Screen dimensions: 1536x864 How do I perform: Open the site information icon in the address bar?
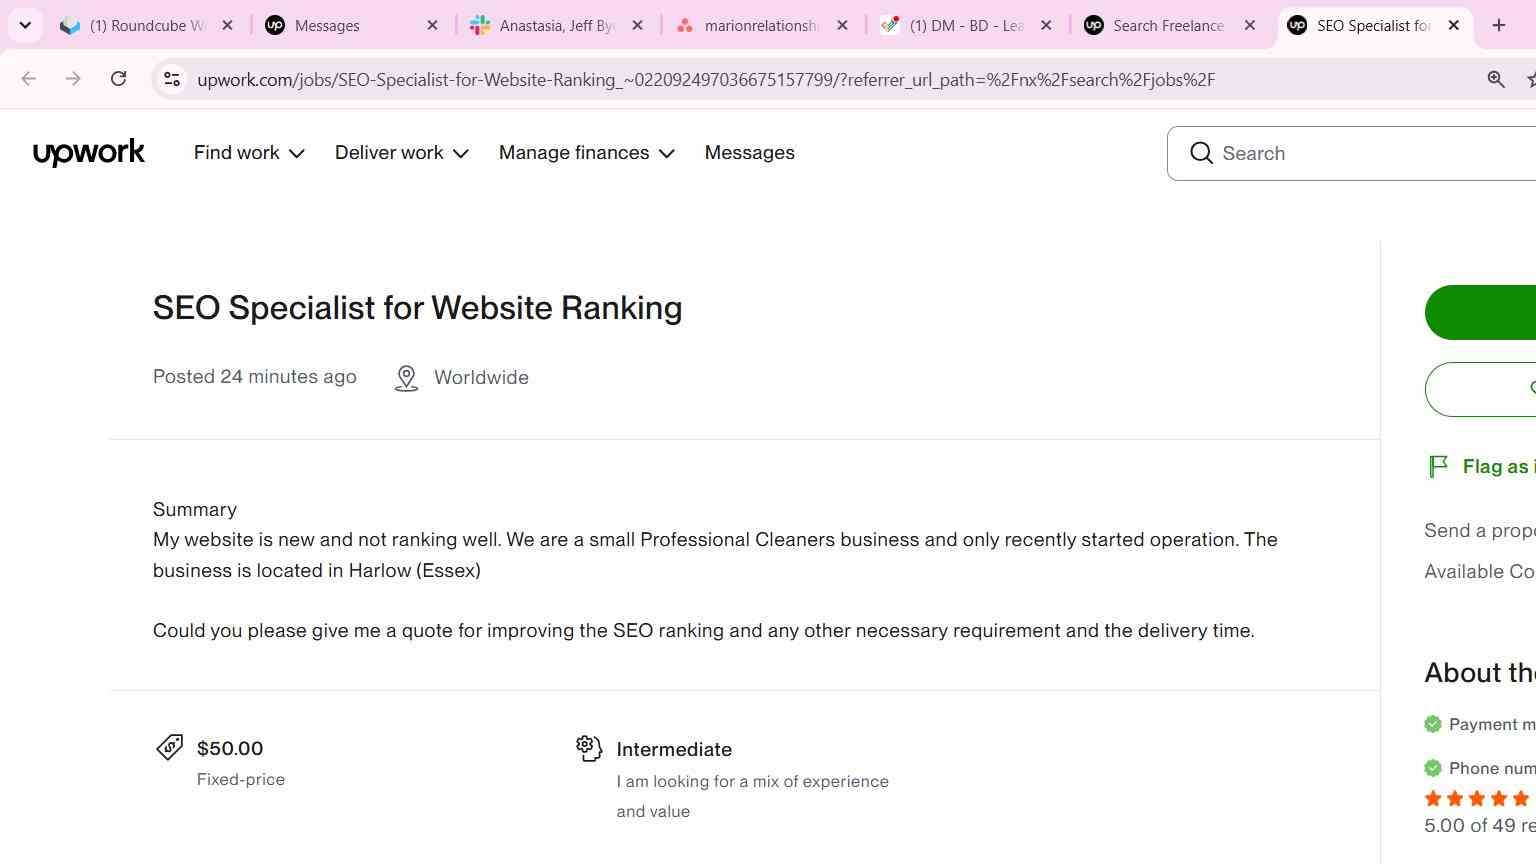coord(172,79)
